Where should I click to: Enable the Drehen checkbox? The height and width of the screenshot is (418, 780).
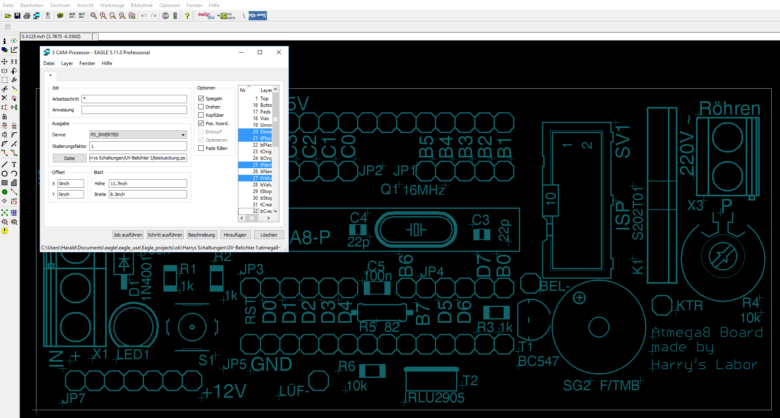click(201, 106)
